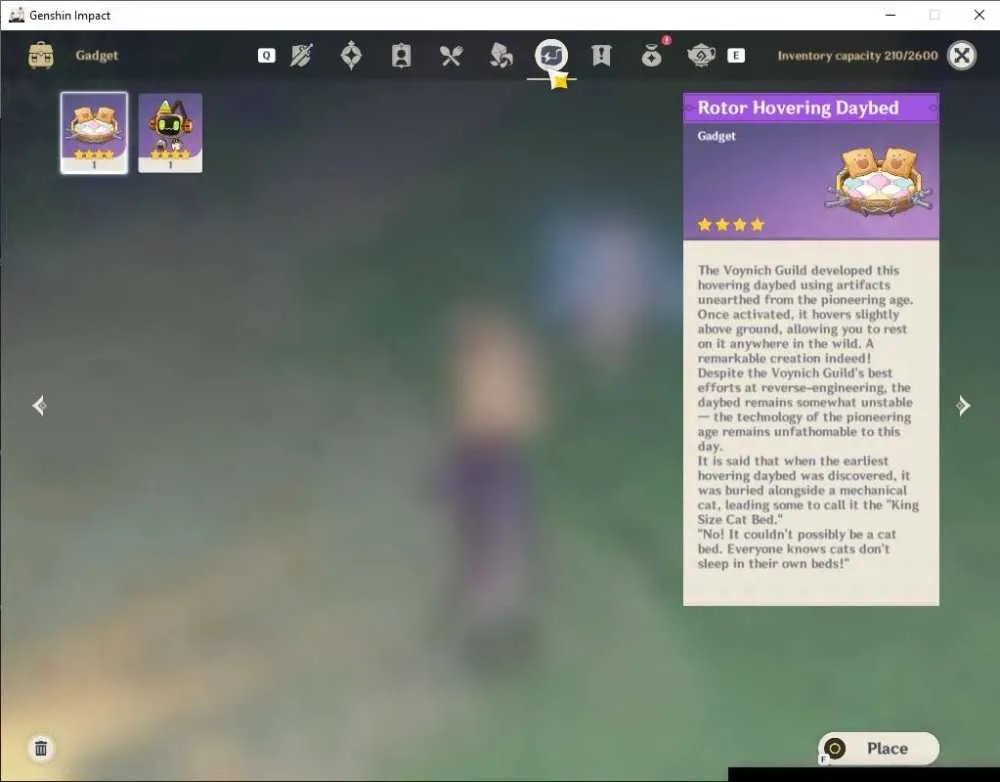1000x782 pixels.
Task: Open the Artifacts inventory tab
Action: [351, 55]
